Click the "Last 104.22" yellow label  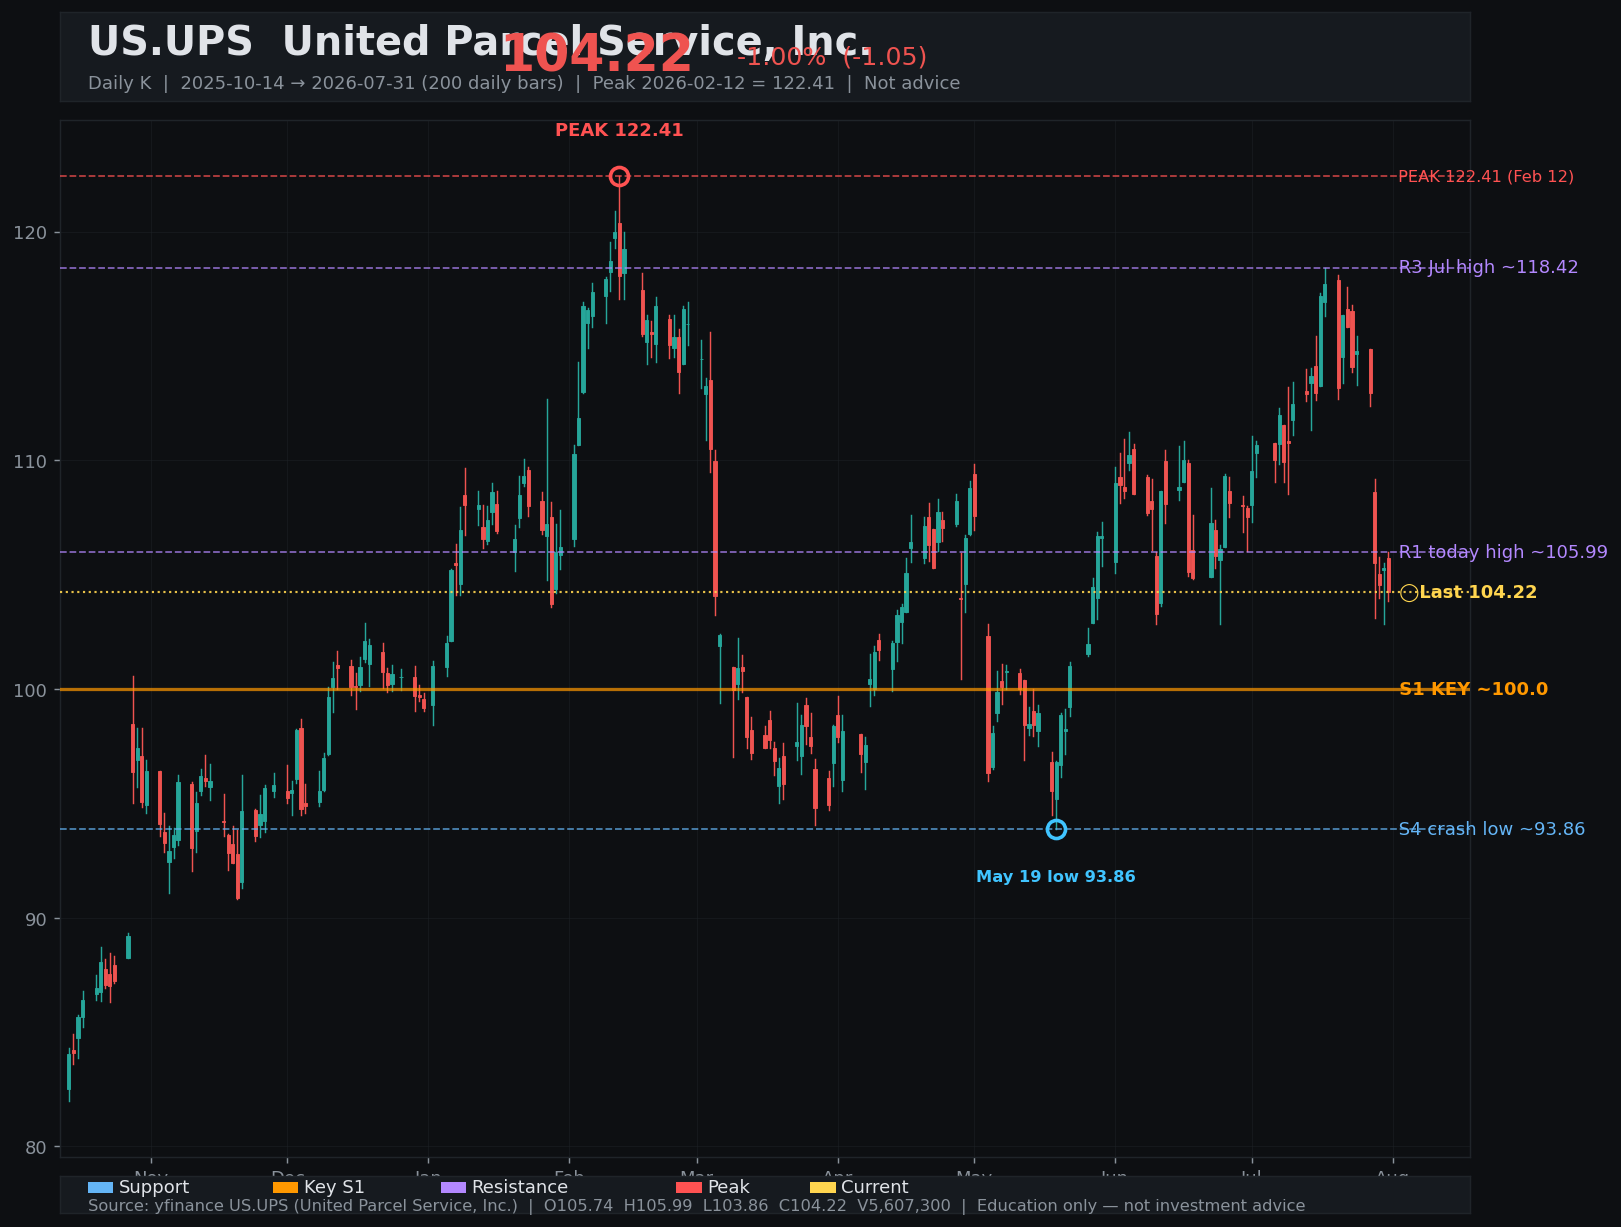point(1478,593)
